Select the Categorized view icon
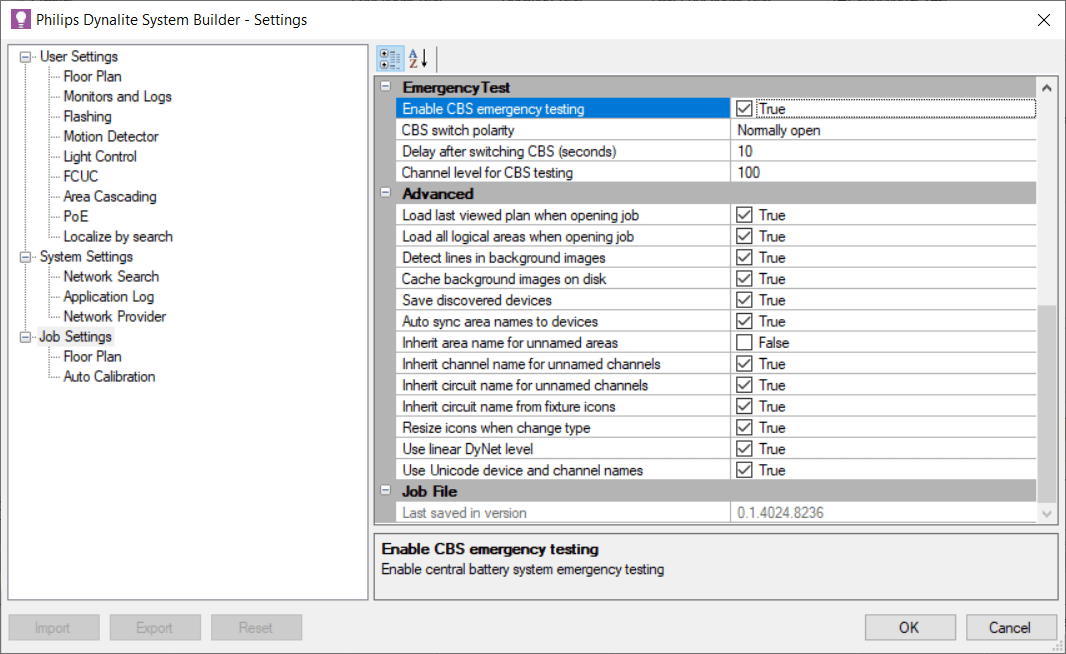Viewport: 1066px width, 654px height. [x=391, y=58]
